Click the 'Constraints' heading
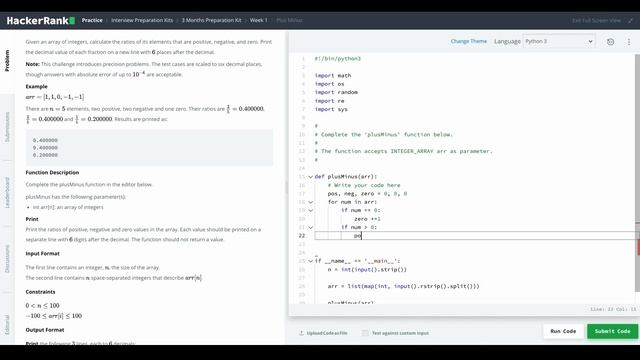 [x=40, y=292]
